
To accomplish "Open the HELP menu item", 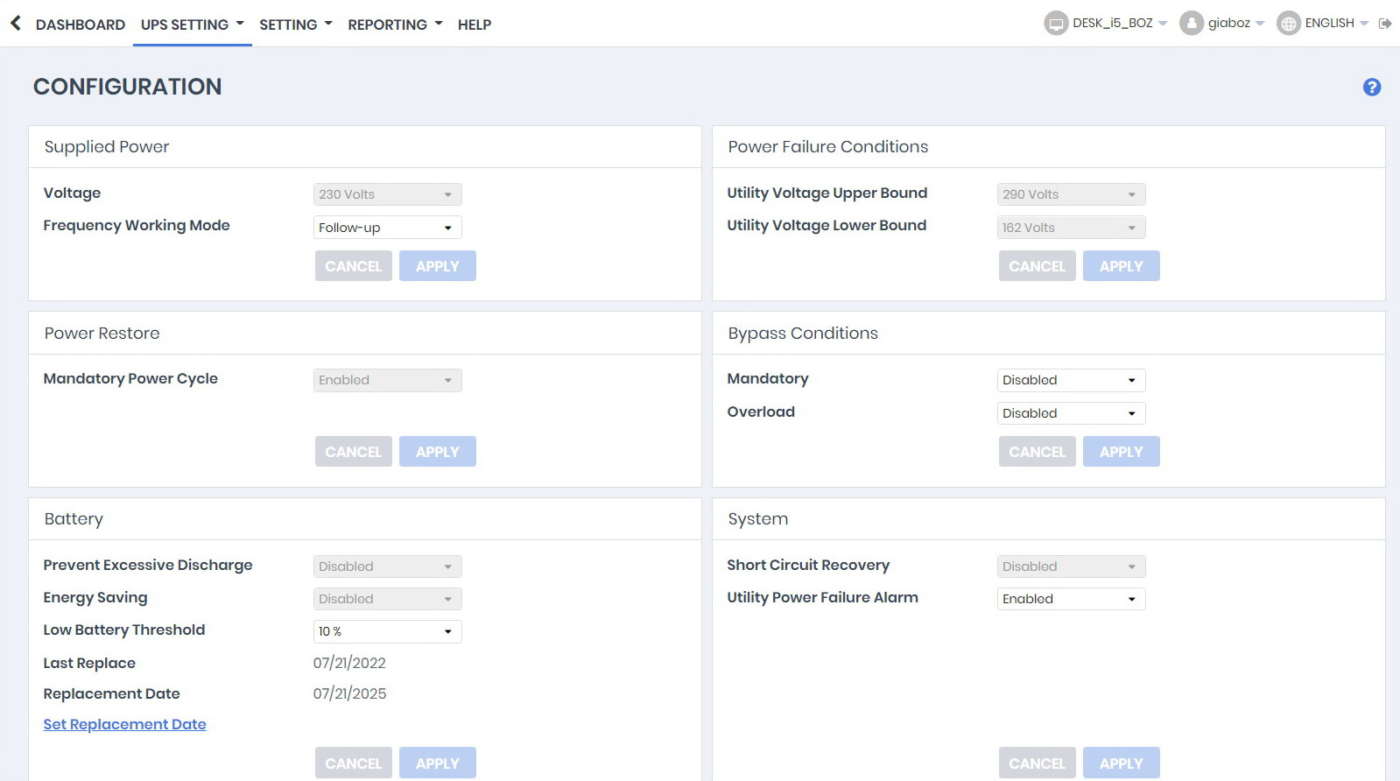I will click(474, 24).
